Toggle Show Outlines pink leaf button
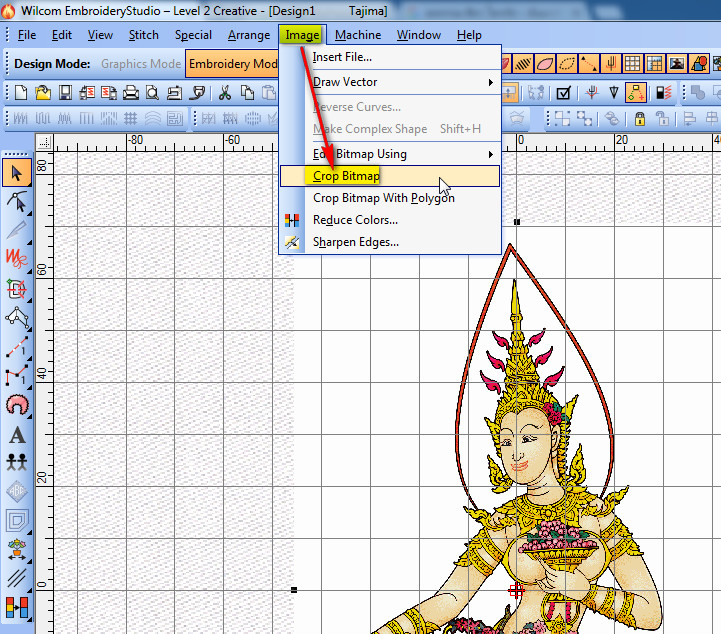 point(545,64)
